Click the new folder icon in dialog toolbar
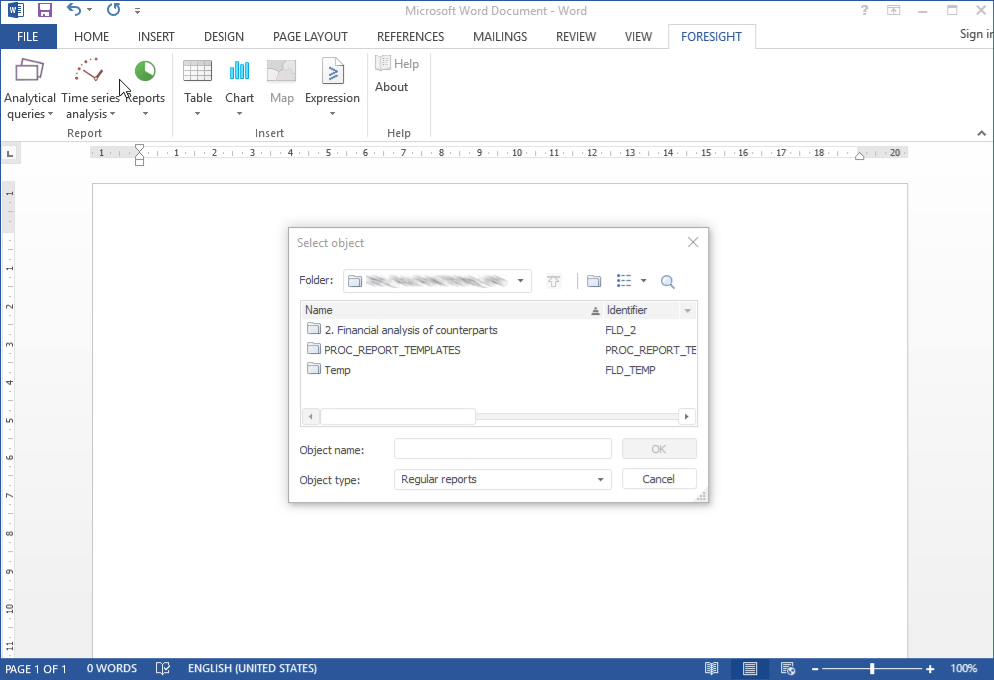994x680 pixels. point(594,282)
